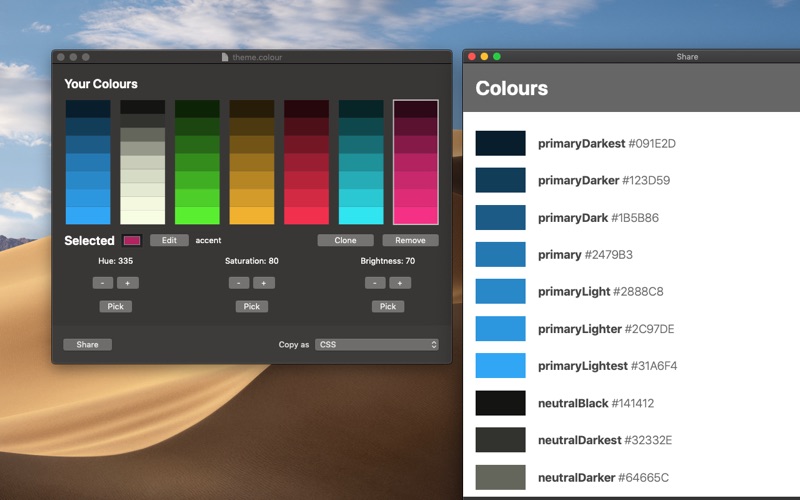This screenshot has height=500, width=800.
Task: Click the Clone button
Action: 345,240
